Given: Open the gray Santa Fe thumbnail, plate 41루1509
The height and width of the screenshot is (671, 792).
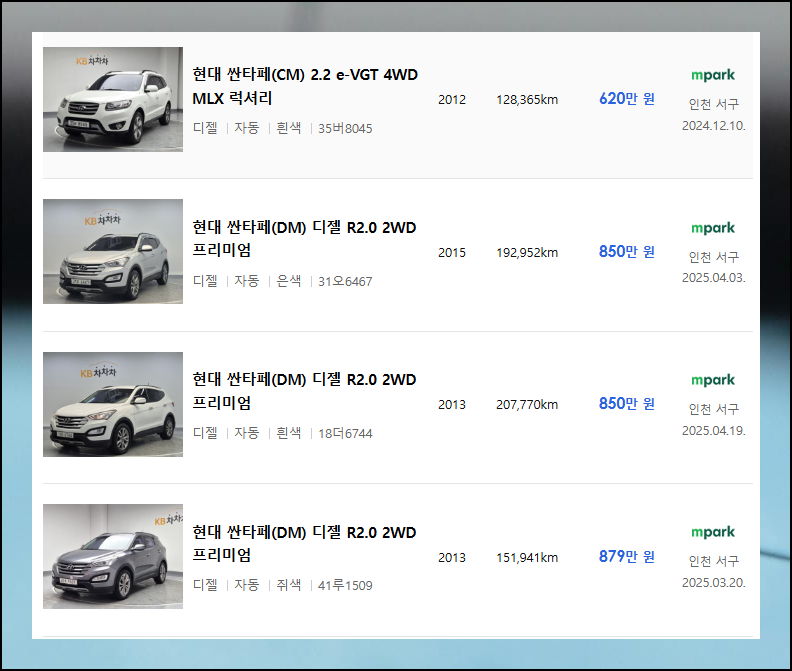Looking at the screenshot, I should click(113, 556).
